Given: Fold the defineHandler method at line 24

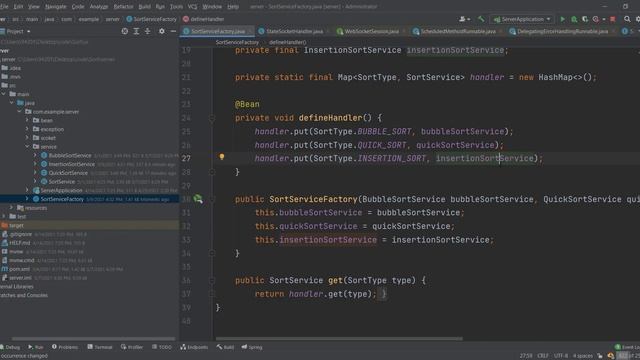Looking at the screenshot, I should [x=211, y=118].
